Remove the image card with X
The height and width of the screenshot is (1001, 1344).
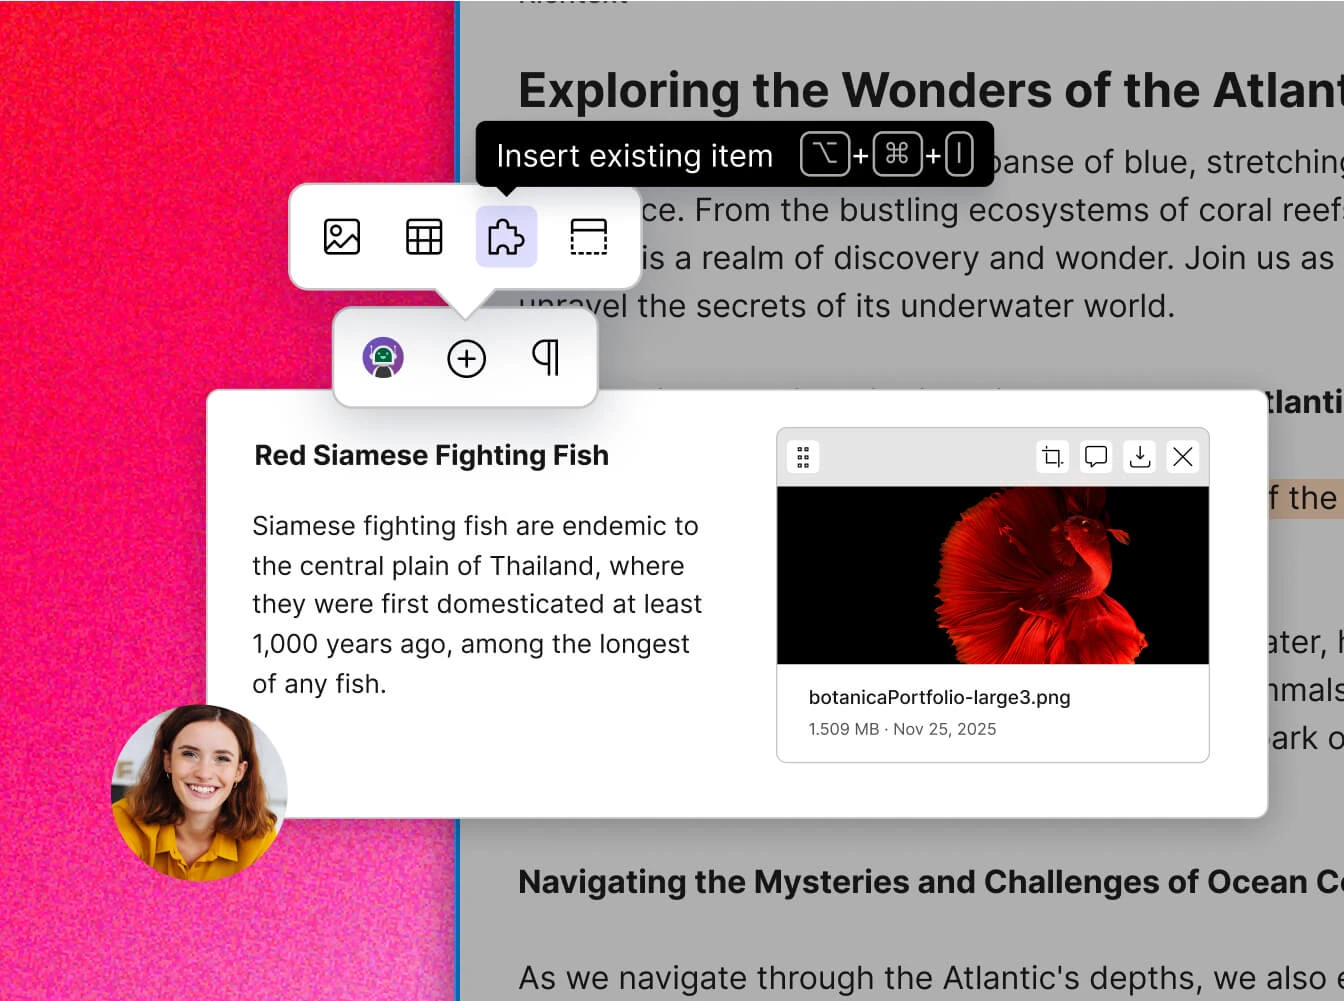point(1183,457)
